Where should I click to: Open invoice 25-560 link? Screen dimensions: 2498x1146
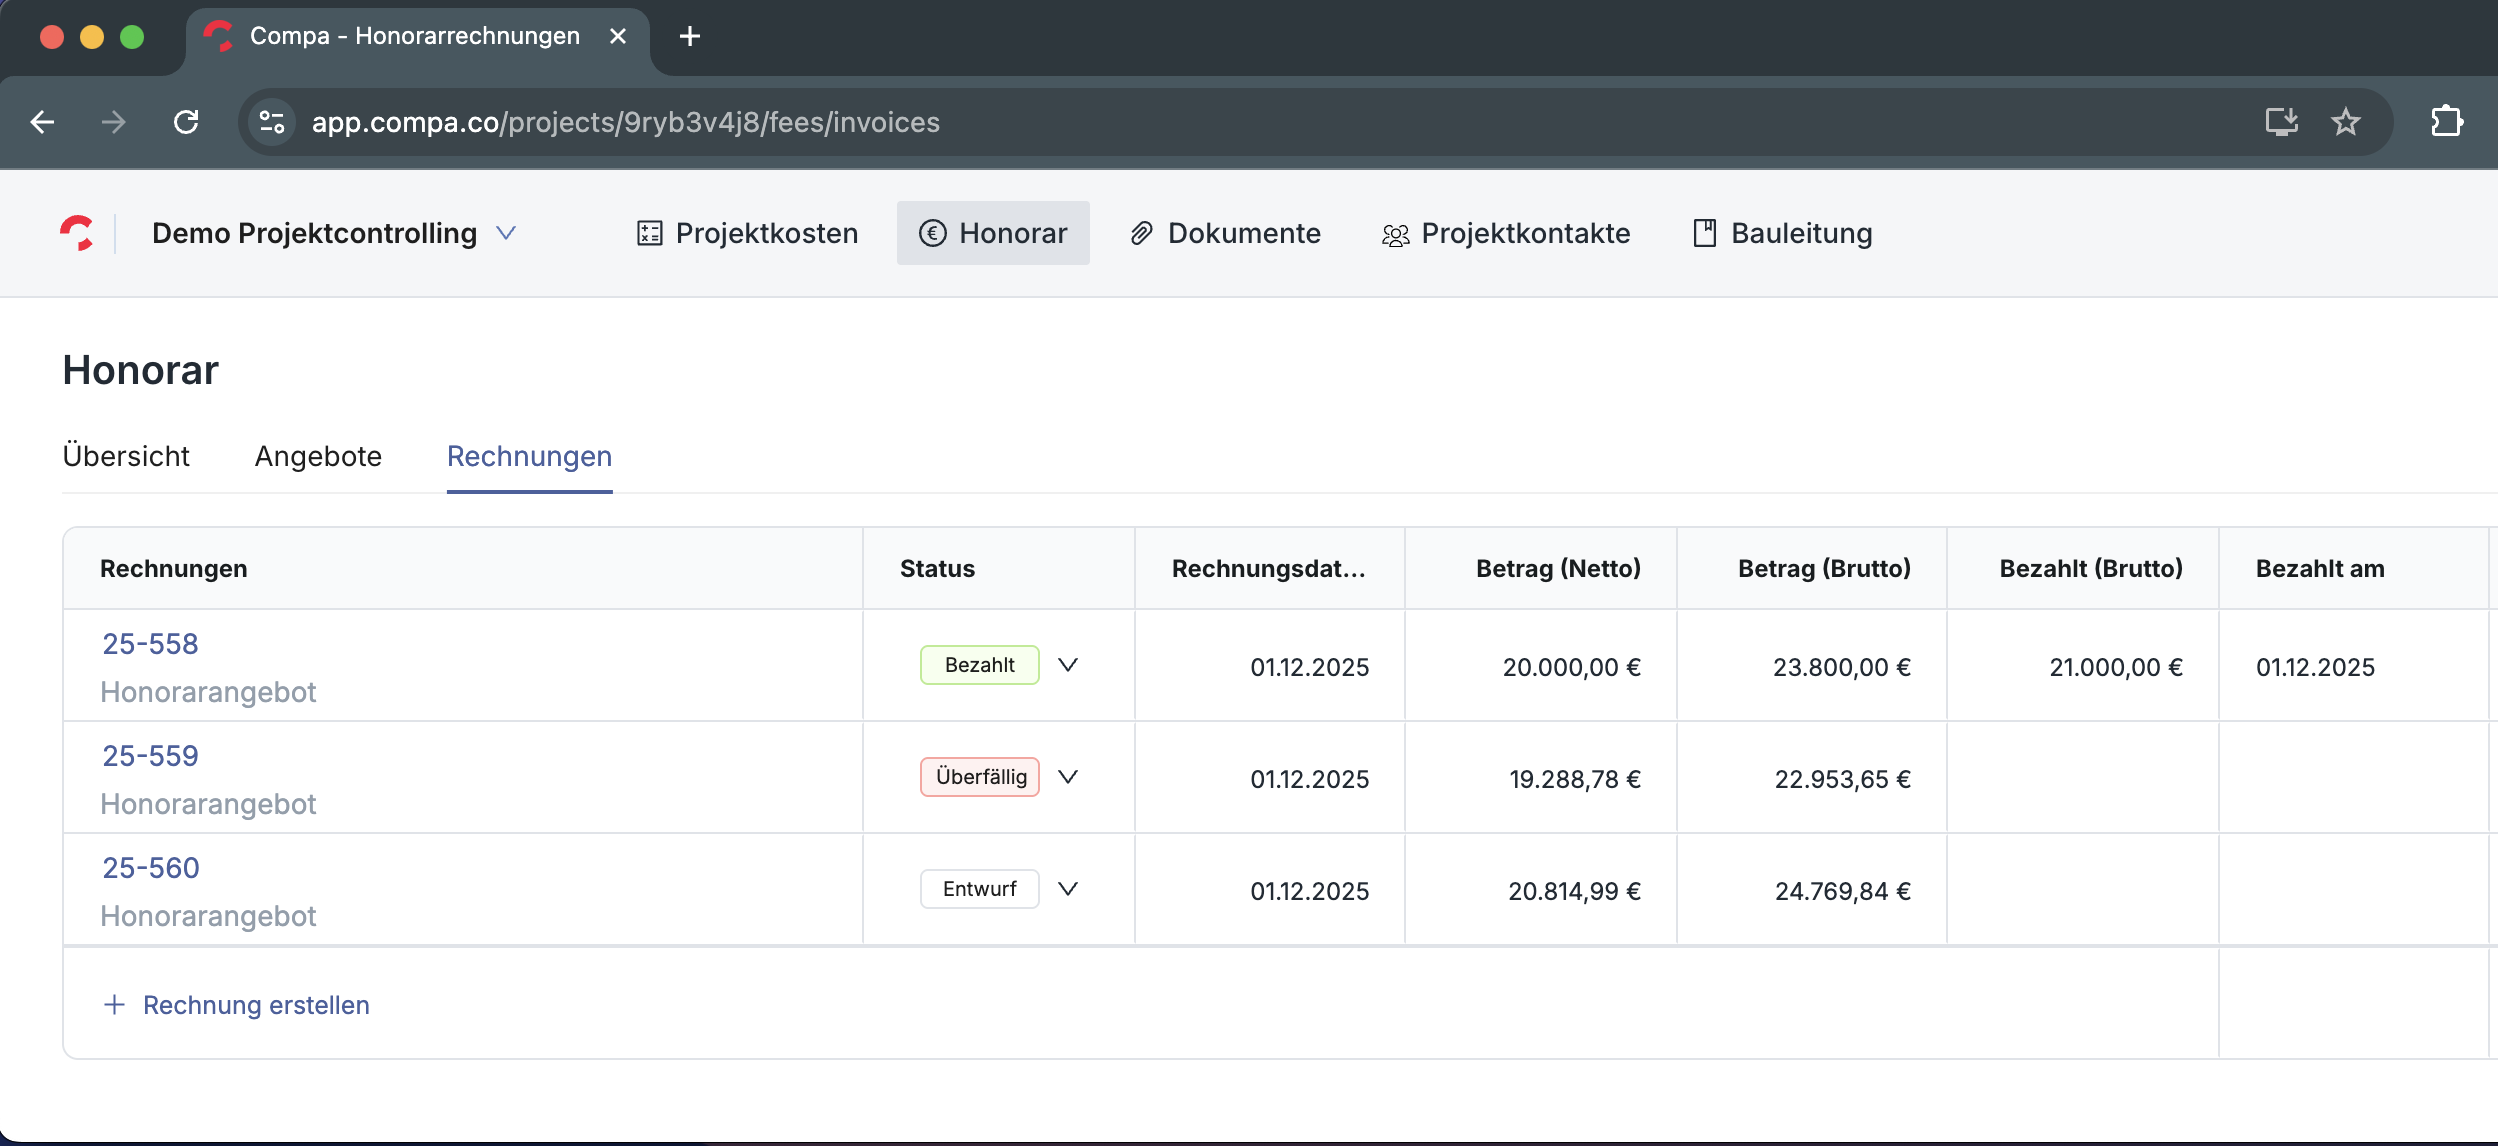click(x=151, y=868)
